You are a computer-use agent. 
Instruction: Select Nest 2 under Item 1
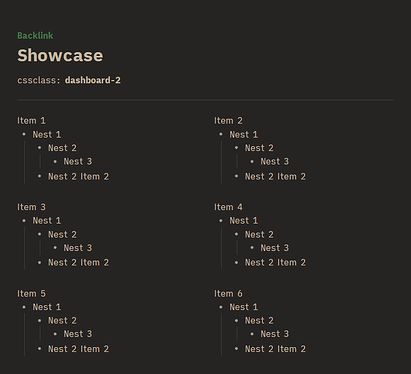click(x=62, y=148)
